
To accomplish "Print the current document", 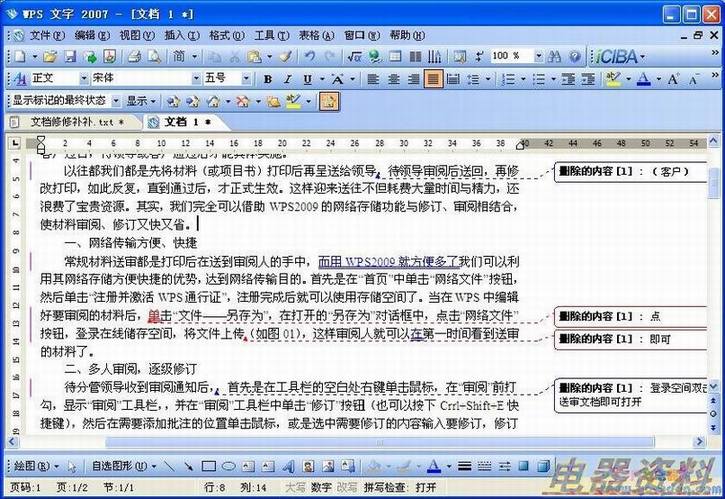I will 134,57.
